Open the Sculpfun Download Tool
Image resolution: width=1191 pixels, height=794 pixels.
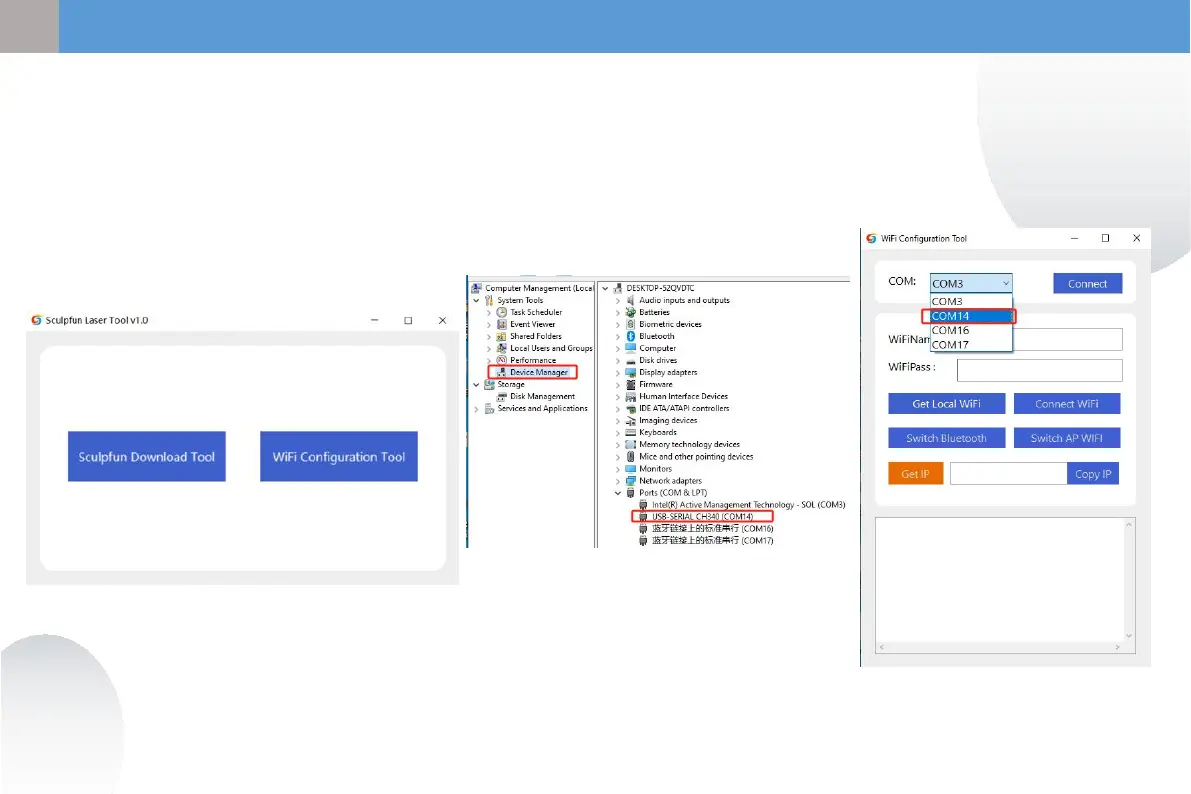[x=147, y=457]
